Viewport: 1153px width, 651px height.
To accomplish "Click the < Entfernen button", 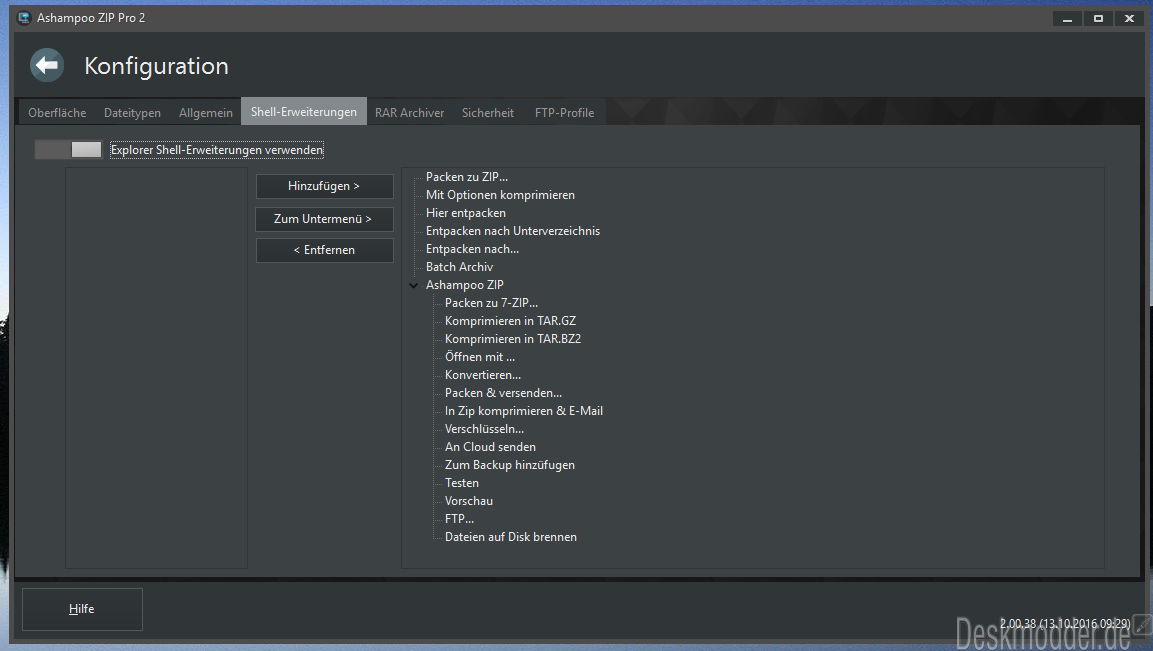I will (x=324, y=250).
